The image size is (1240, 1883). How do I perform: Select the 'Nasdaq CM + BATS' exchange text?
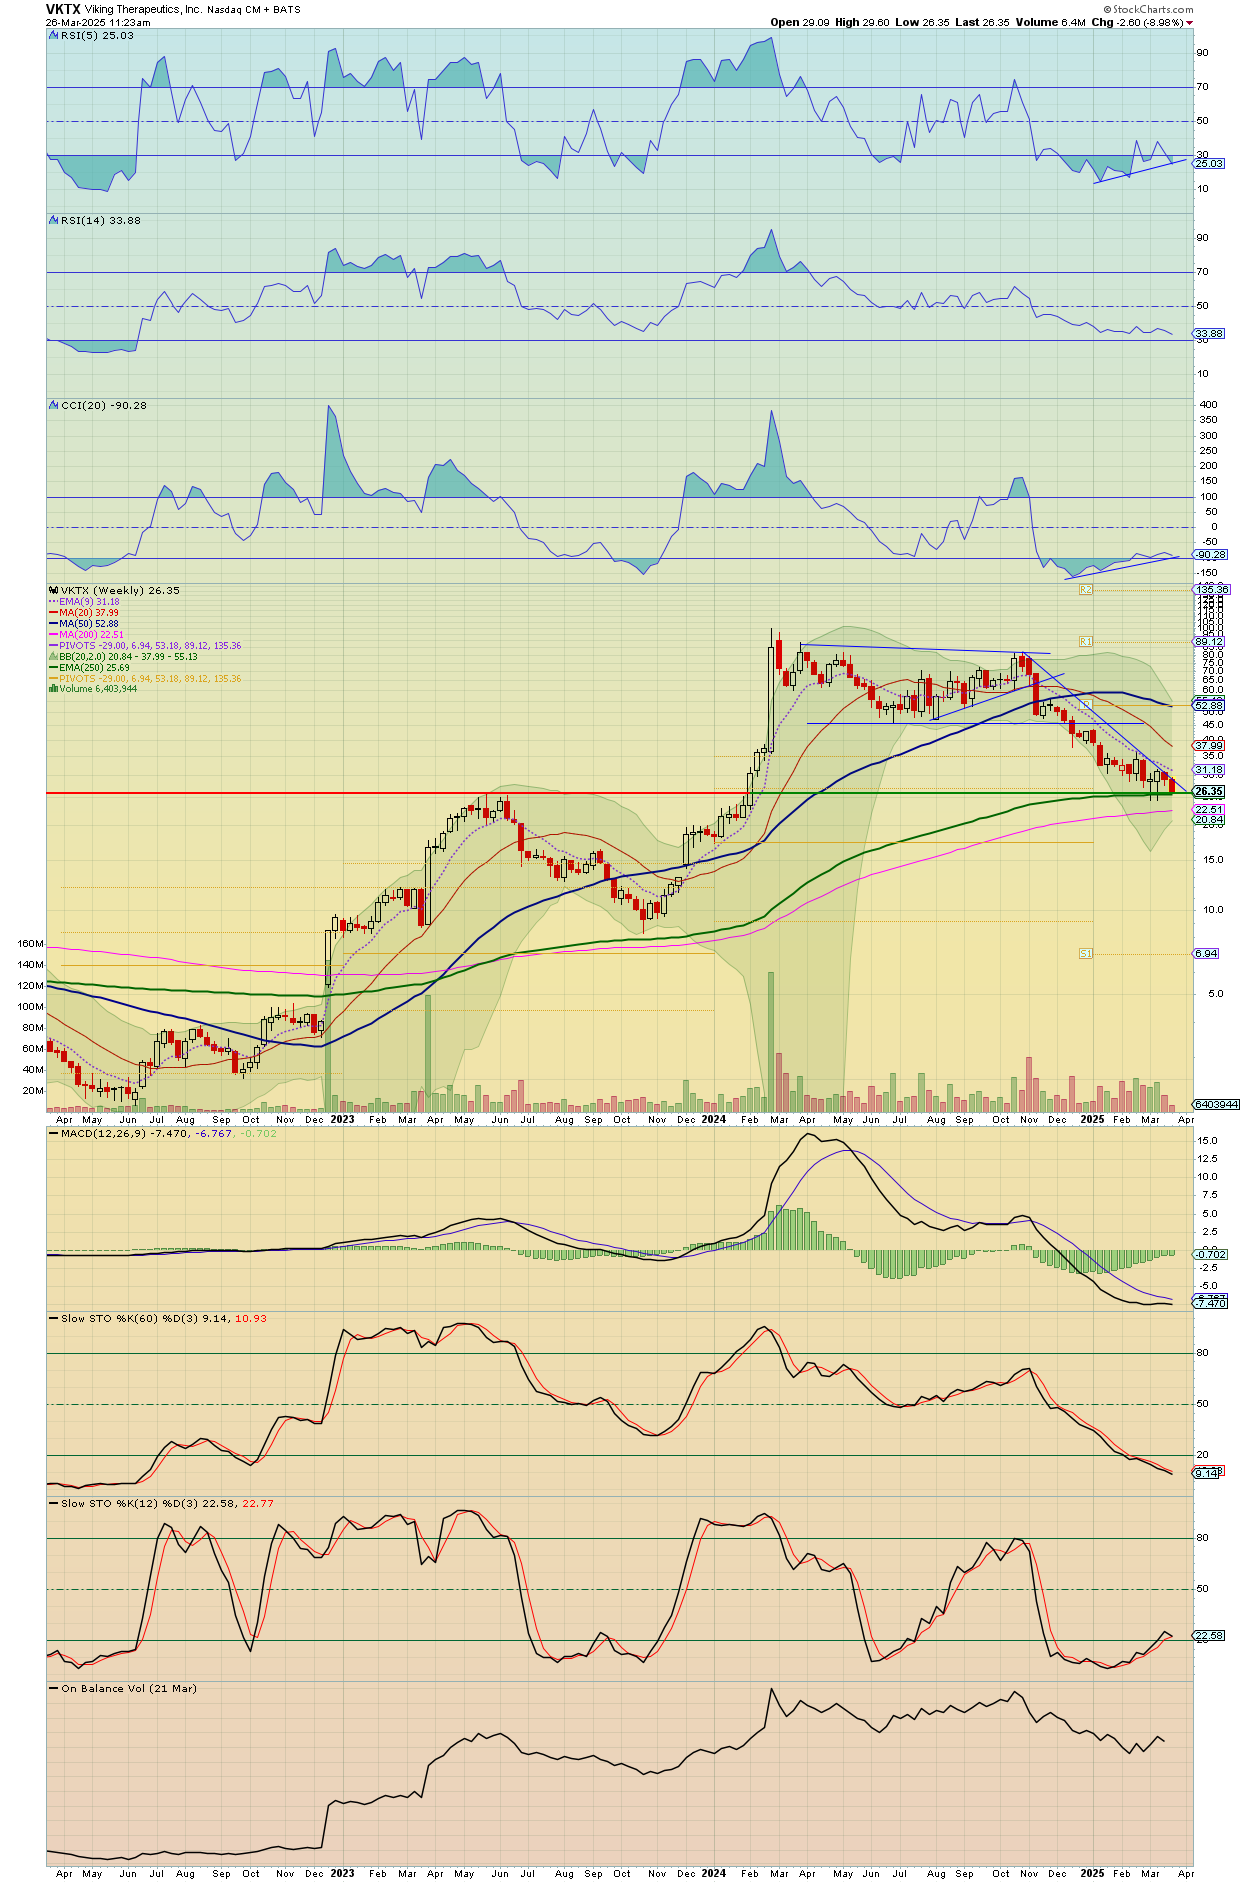pos(254,10)
